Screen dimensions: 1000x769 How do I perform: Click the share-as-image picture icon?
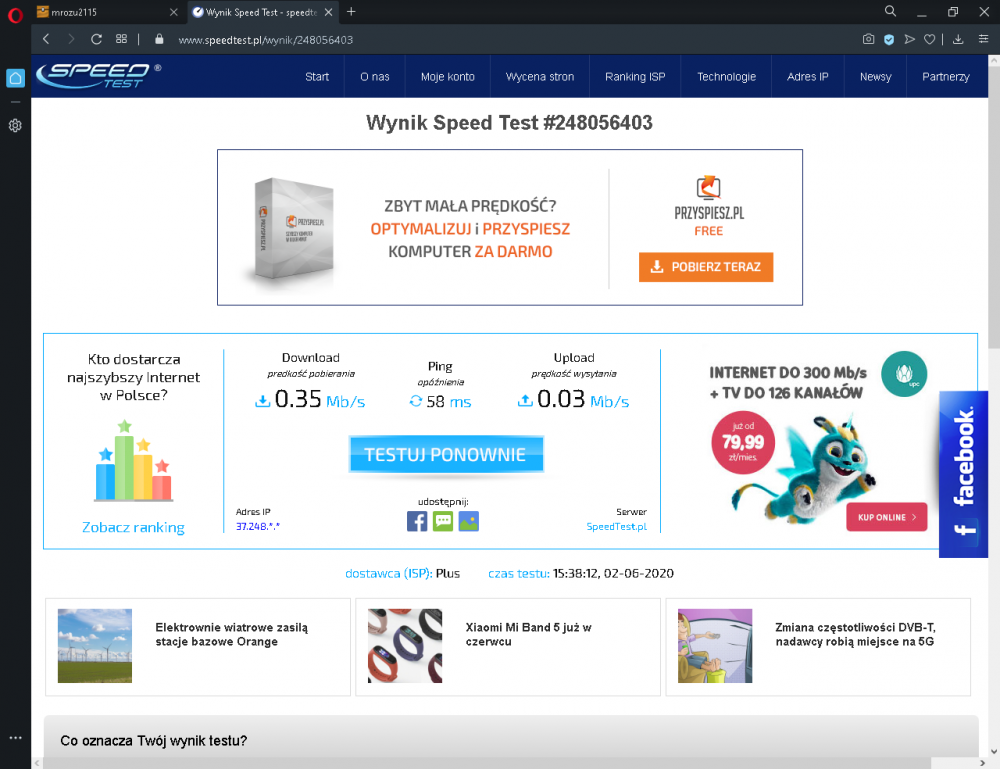[x=468, y=521]
